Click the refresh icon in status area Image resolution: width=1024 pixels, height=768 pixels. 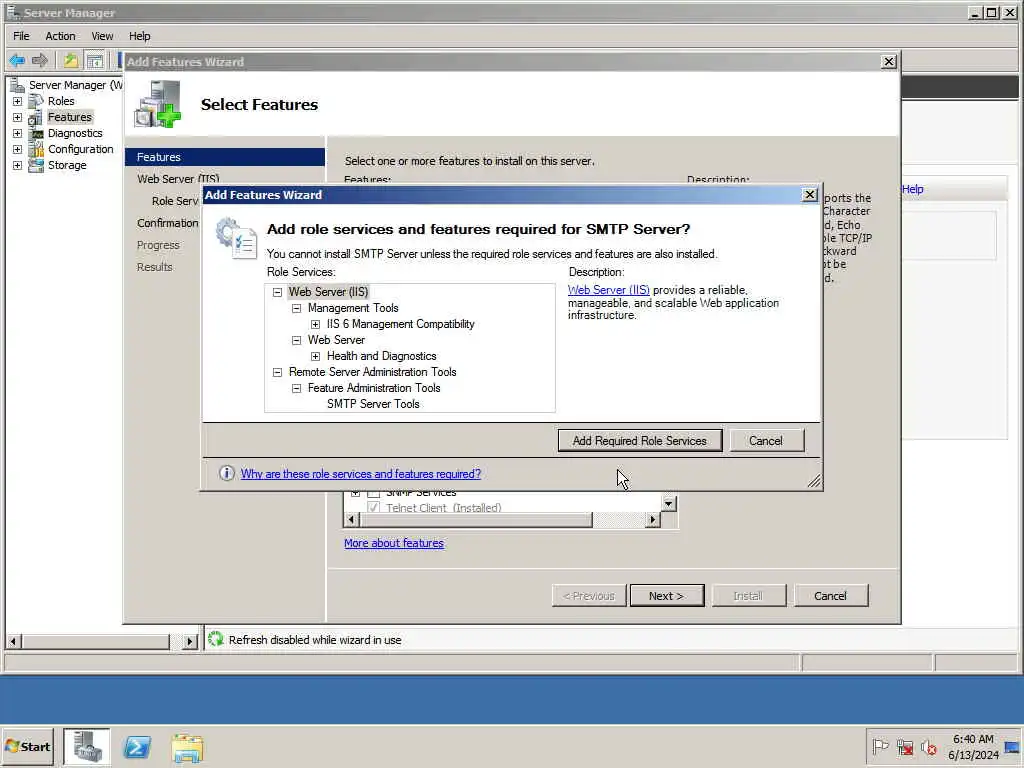point(215,639)
